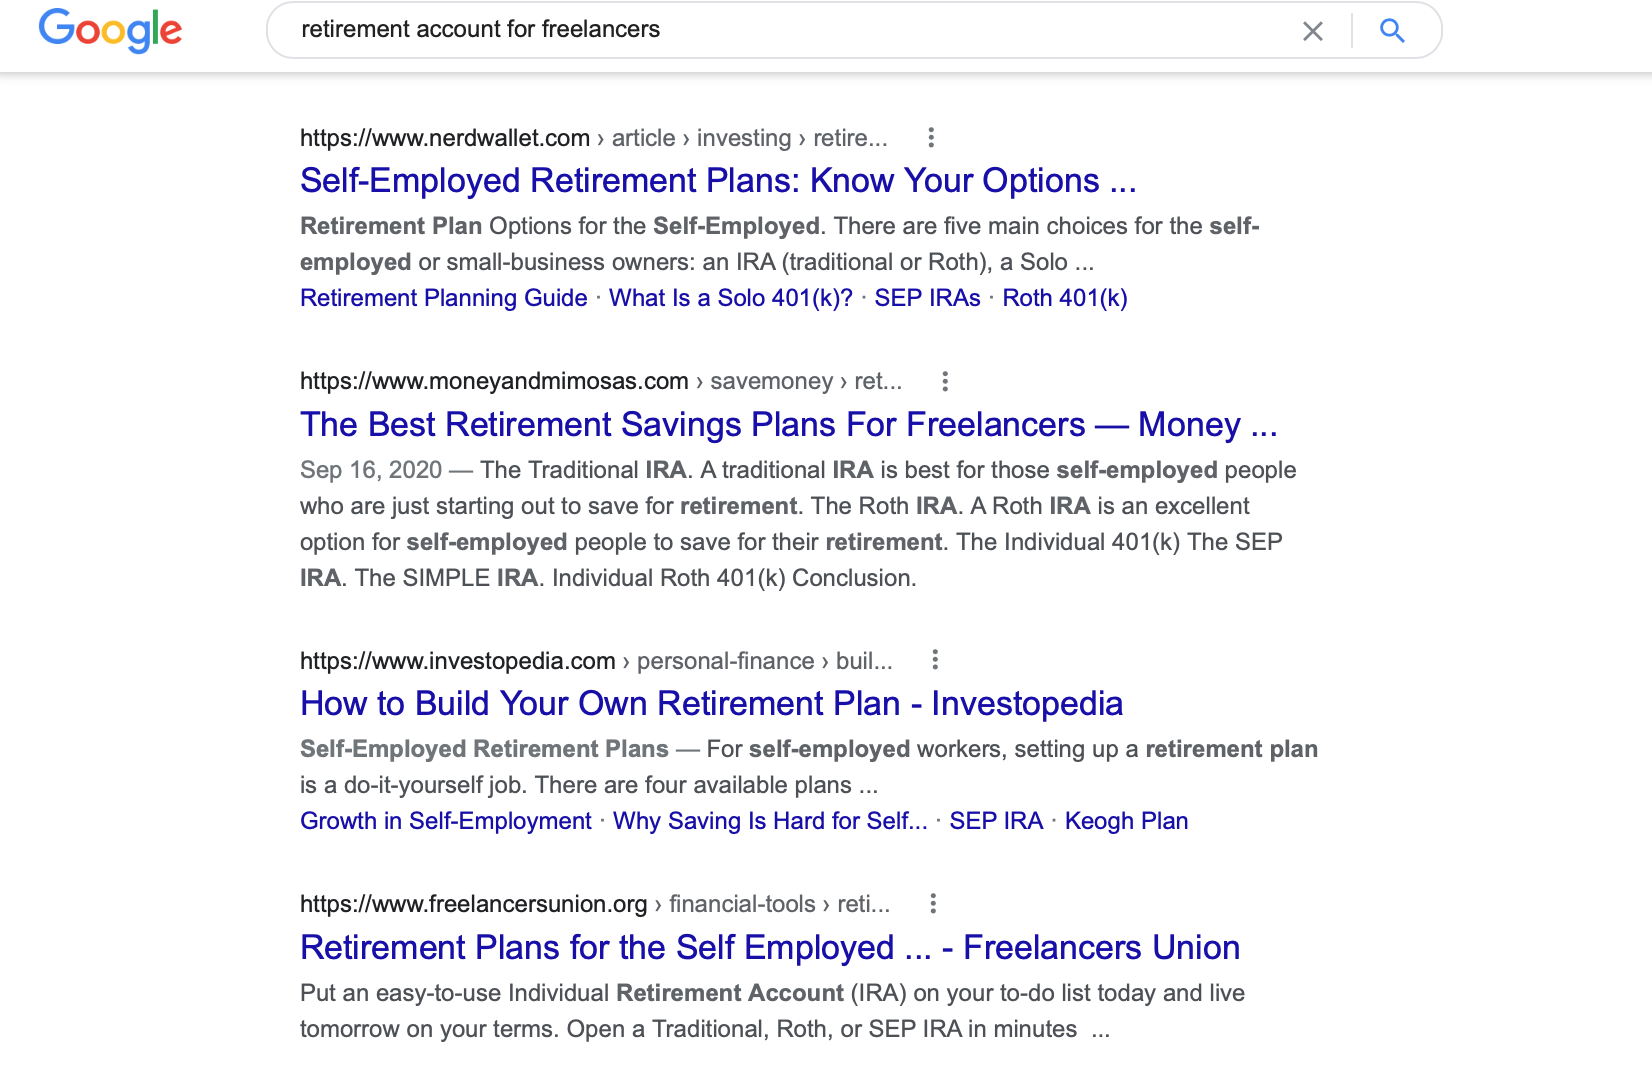The width and height of the screenshot is (1652, 1072).
Task: Open the Roth 401(k) sitelink
Action: (1064, 298)
